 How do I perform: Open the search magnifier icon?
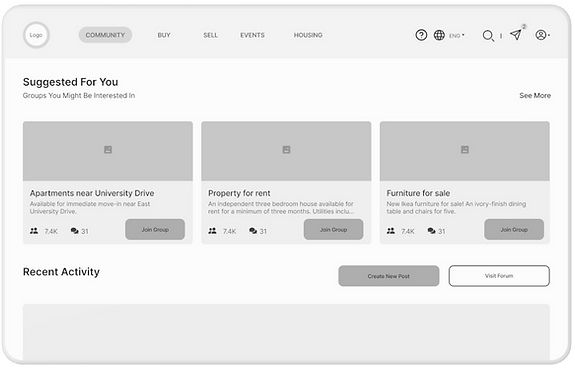coord(488,36)
